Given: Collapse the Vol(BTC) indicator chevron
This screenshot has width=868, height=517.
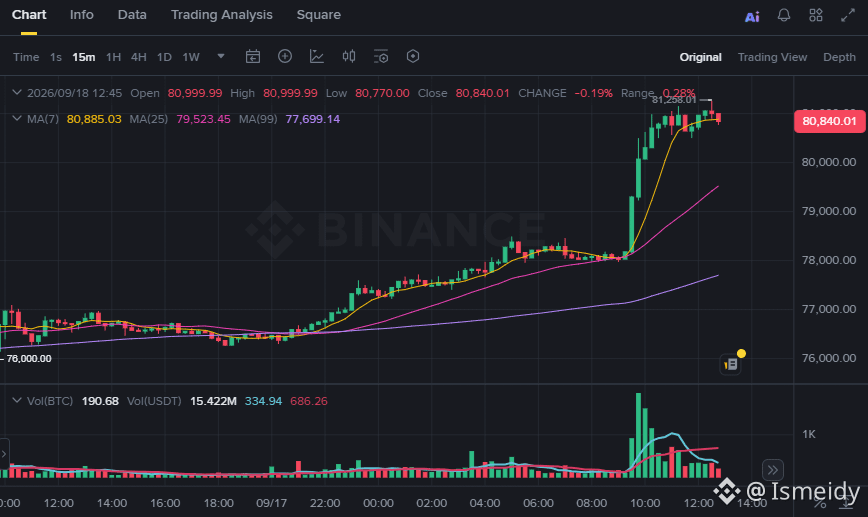Looking at the screenshot, I should click(17, 400).
